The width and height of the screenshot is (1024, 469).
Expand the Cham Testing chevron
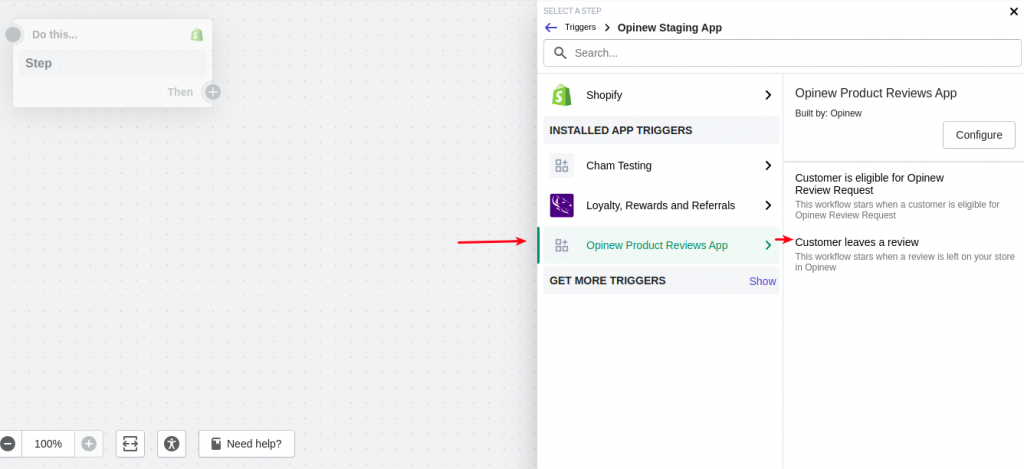tap(769, 166)
